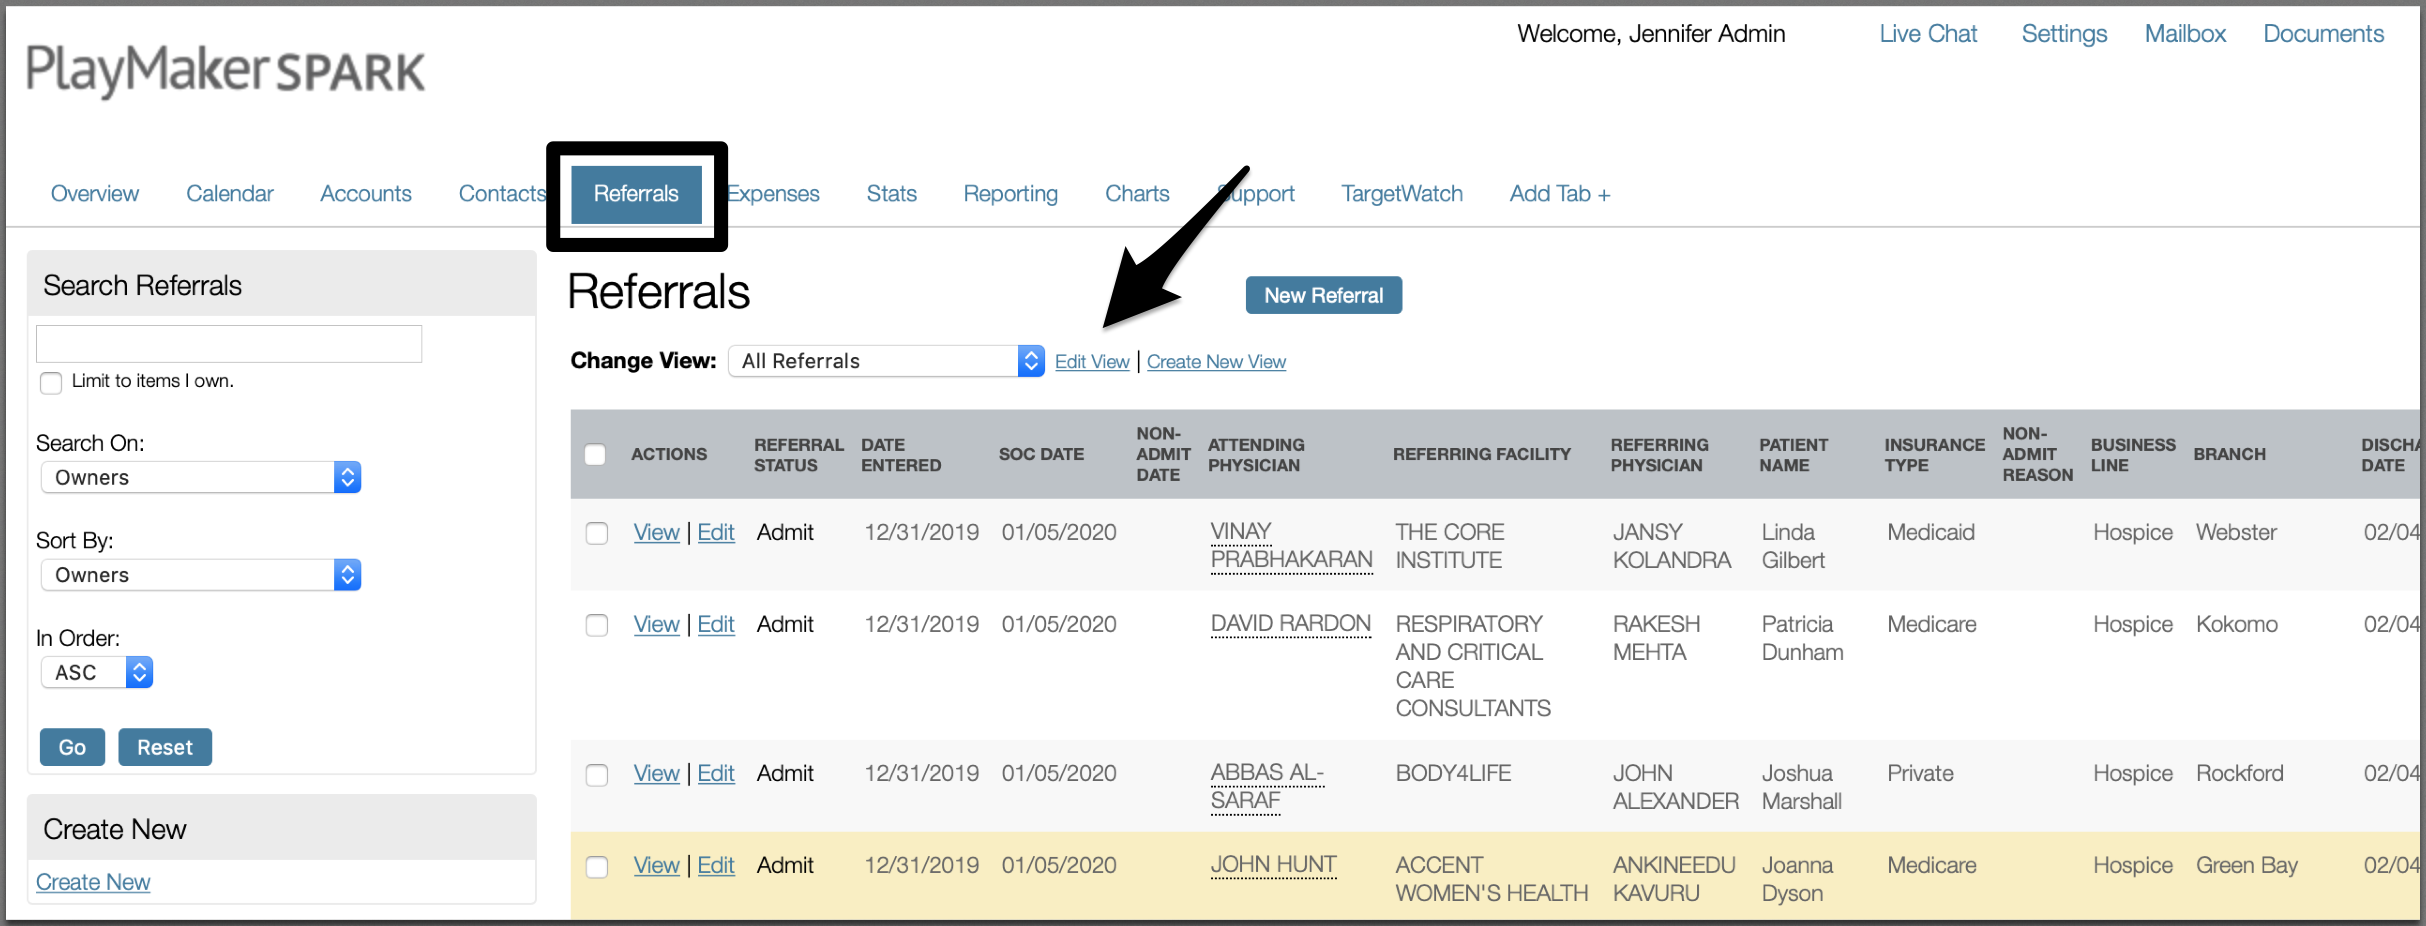The height and width of the screenshot is (926, 2426).
Task: Select the Patricia Dunham referral row checkbox
Action: coord(597,625)
